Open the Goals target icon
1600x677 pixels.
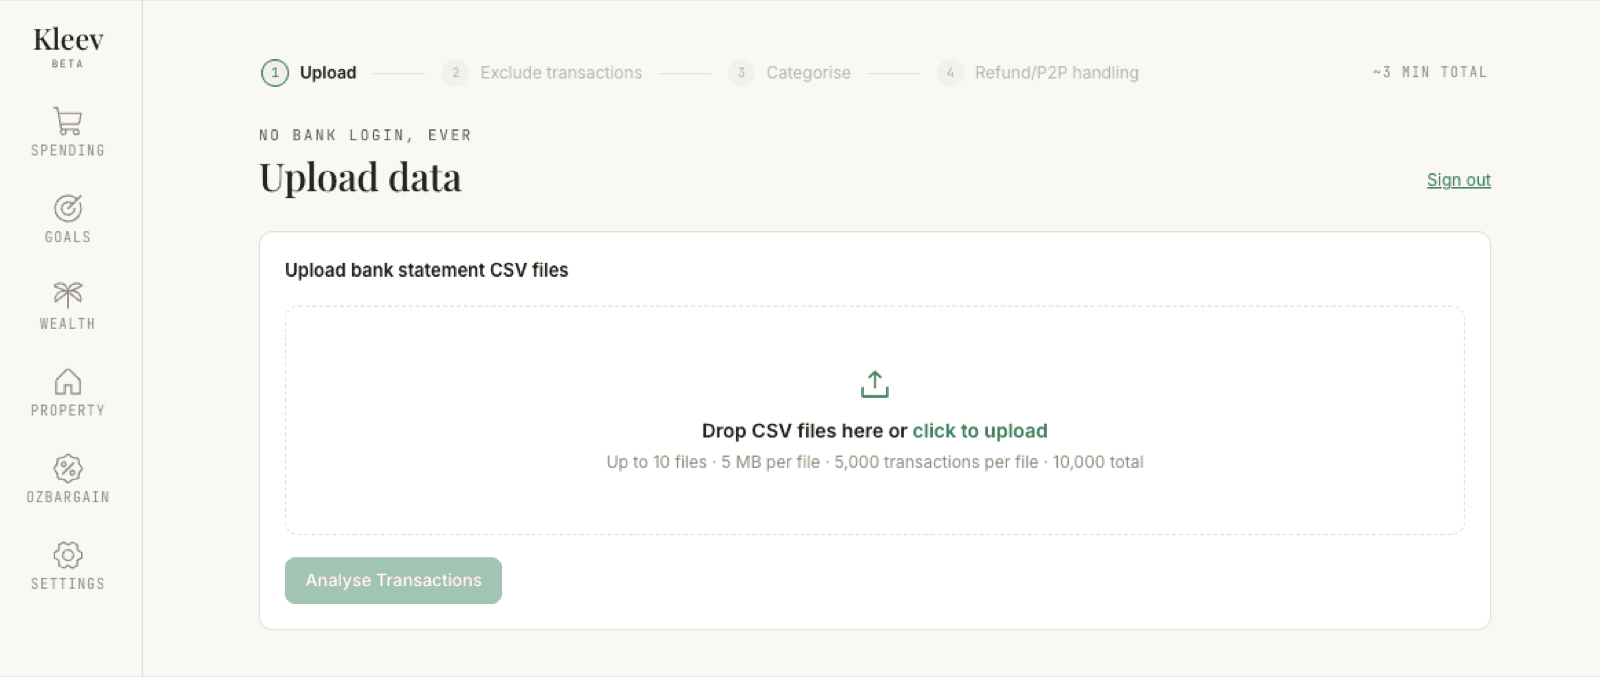(x=68, y=208)
